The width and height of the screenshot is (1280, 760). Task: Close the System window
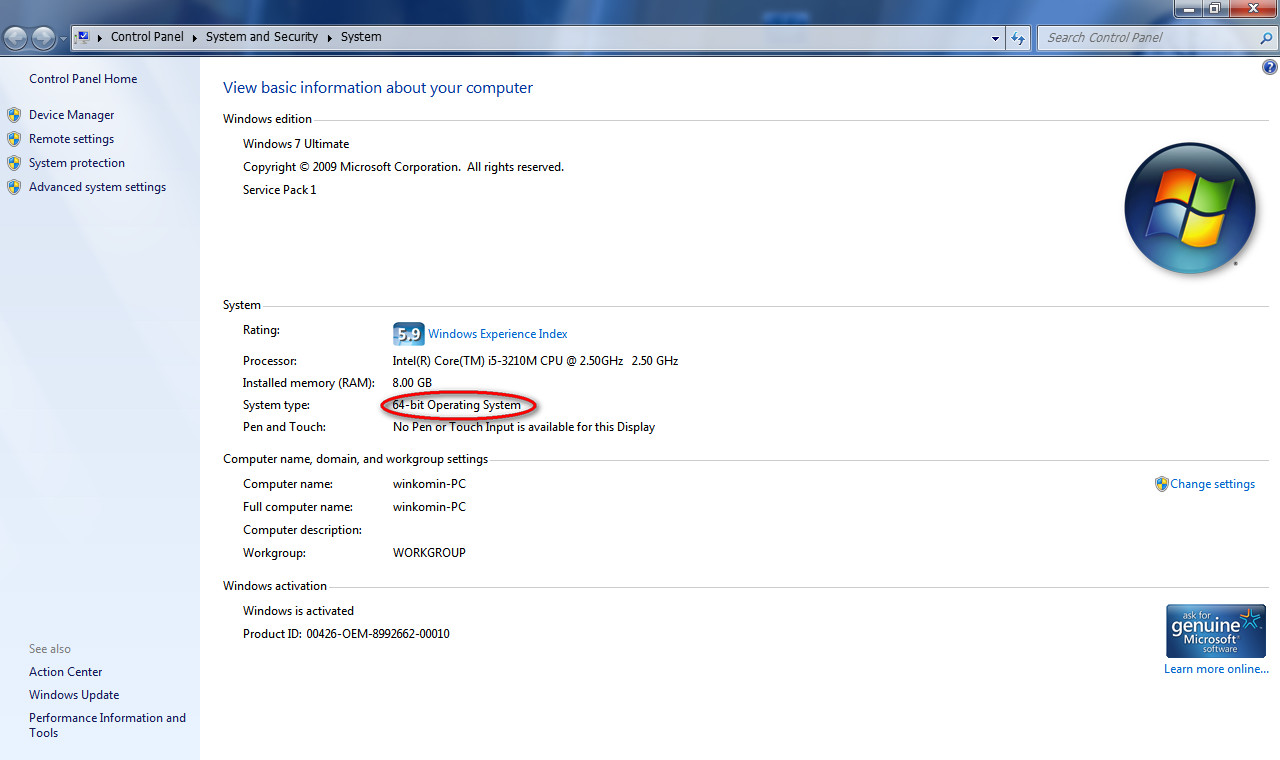pyautogui.click(x=1252, y=8)
